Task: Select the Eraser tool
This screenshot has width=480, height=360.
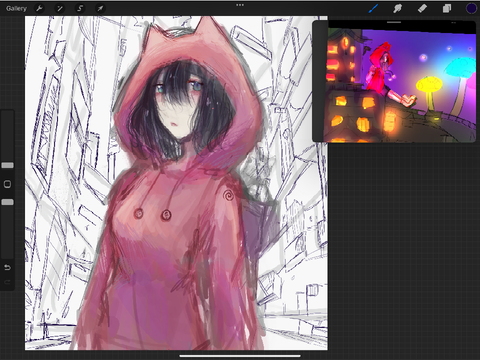Action: coord(422,8)
